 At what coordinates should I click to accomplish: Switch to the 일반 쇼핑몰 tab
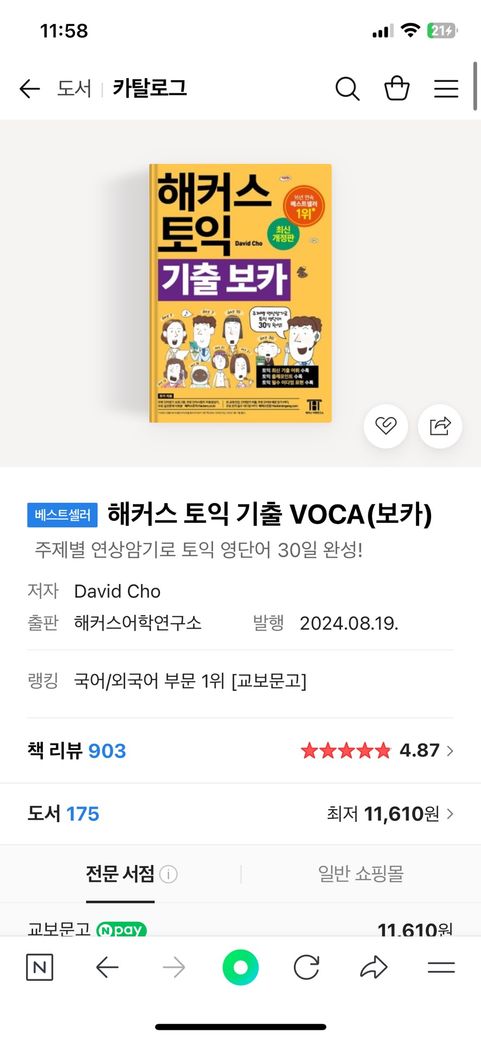360,874
